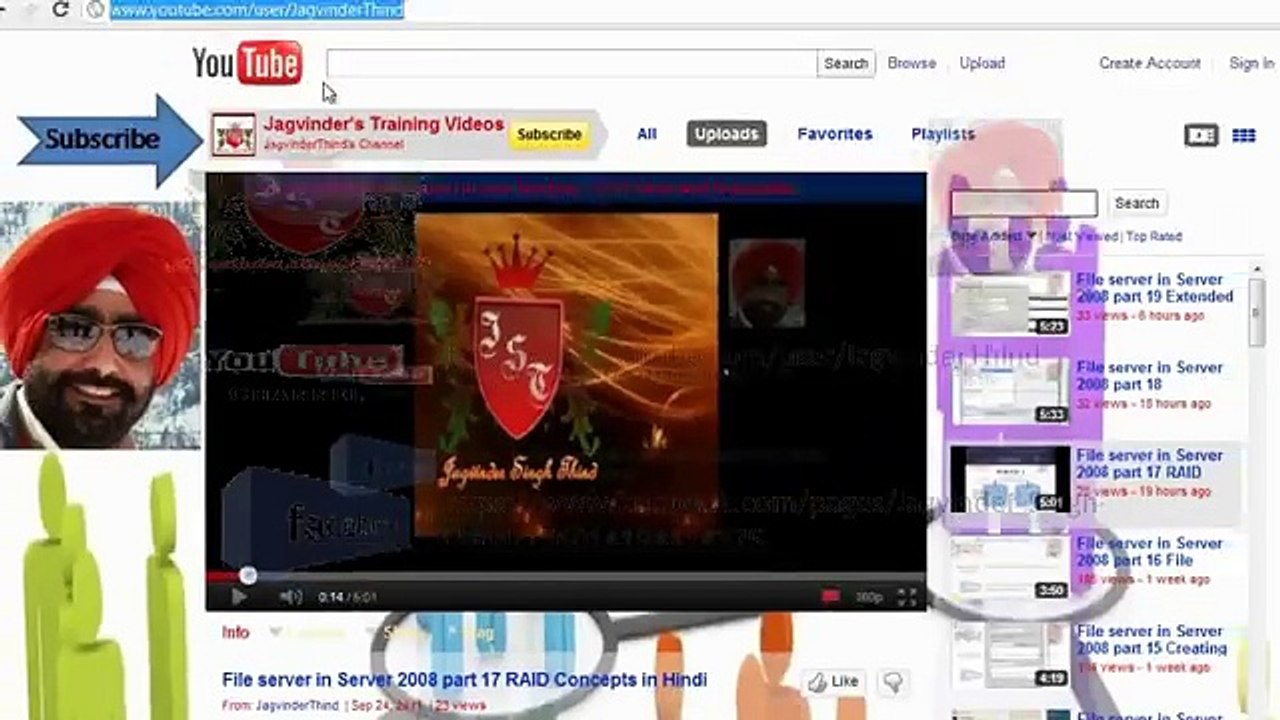Sort channel videos by Most Viewed
This screenshot has height=720, width=1280.
coord(1082,237)
